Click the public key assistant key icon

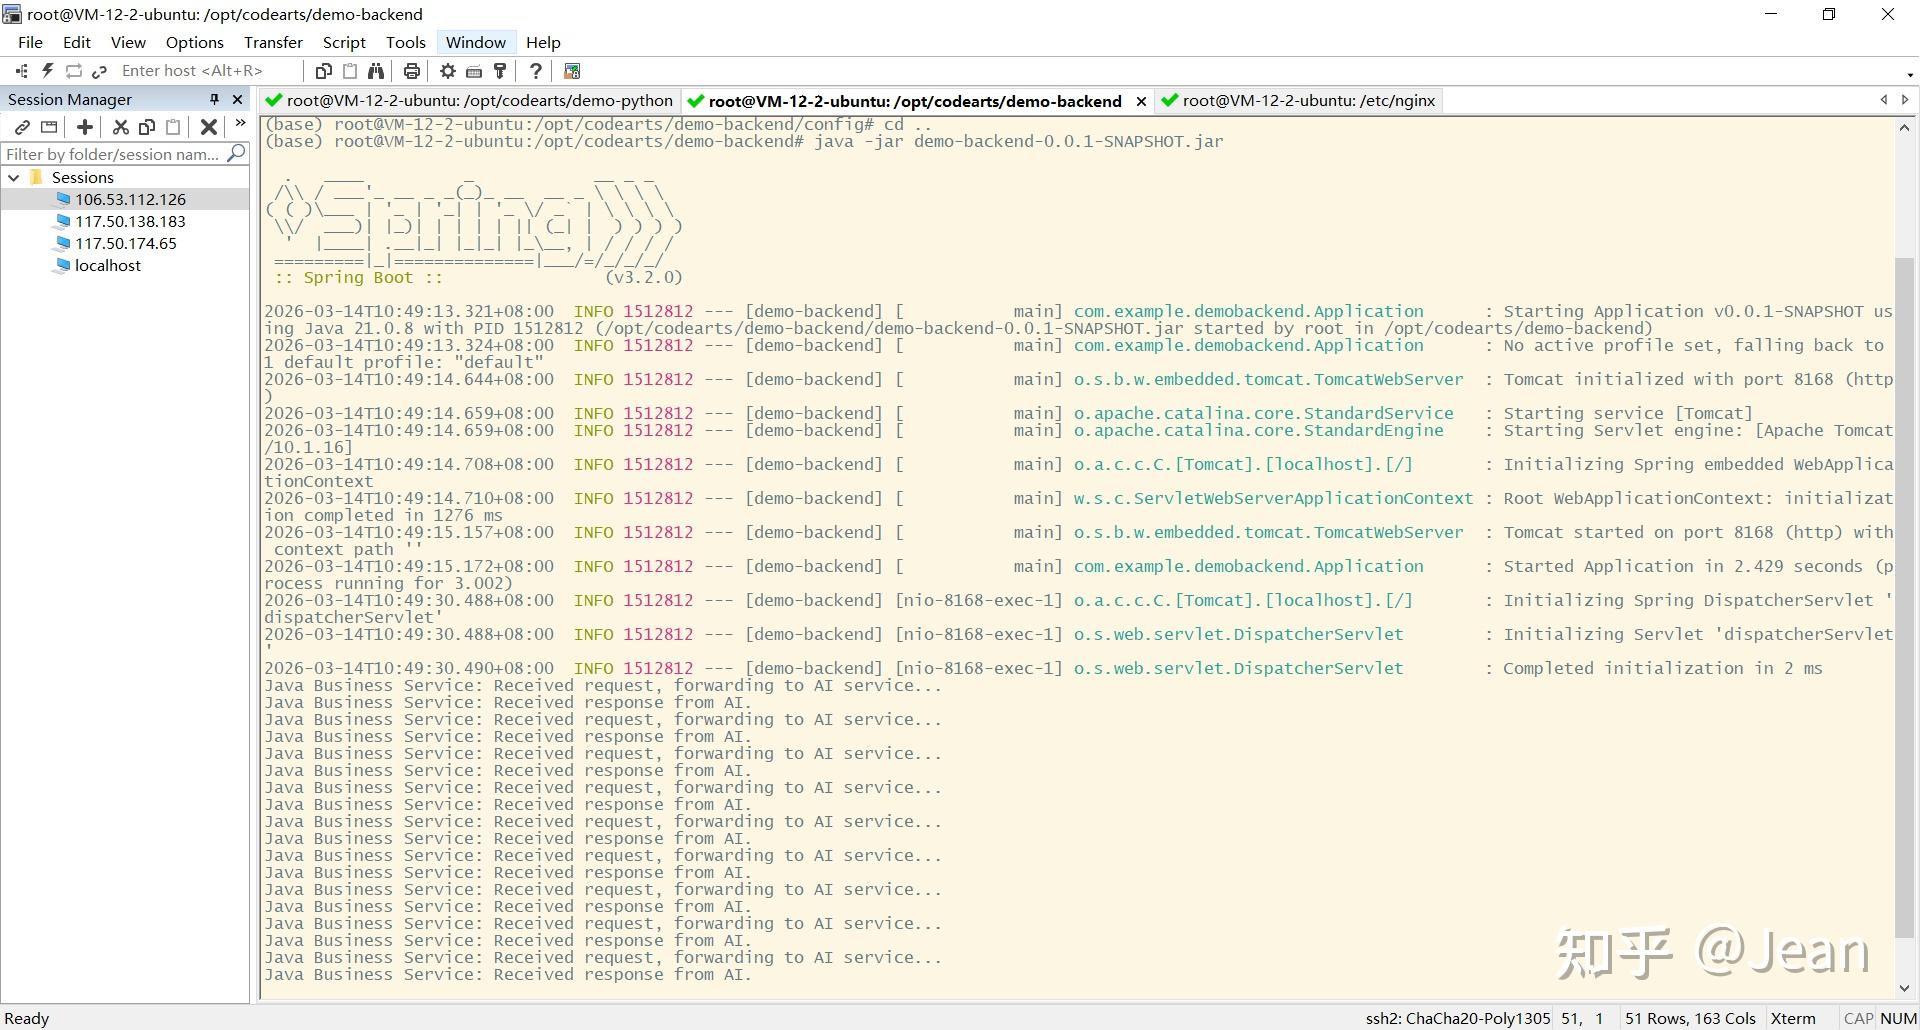click(500, 71)
